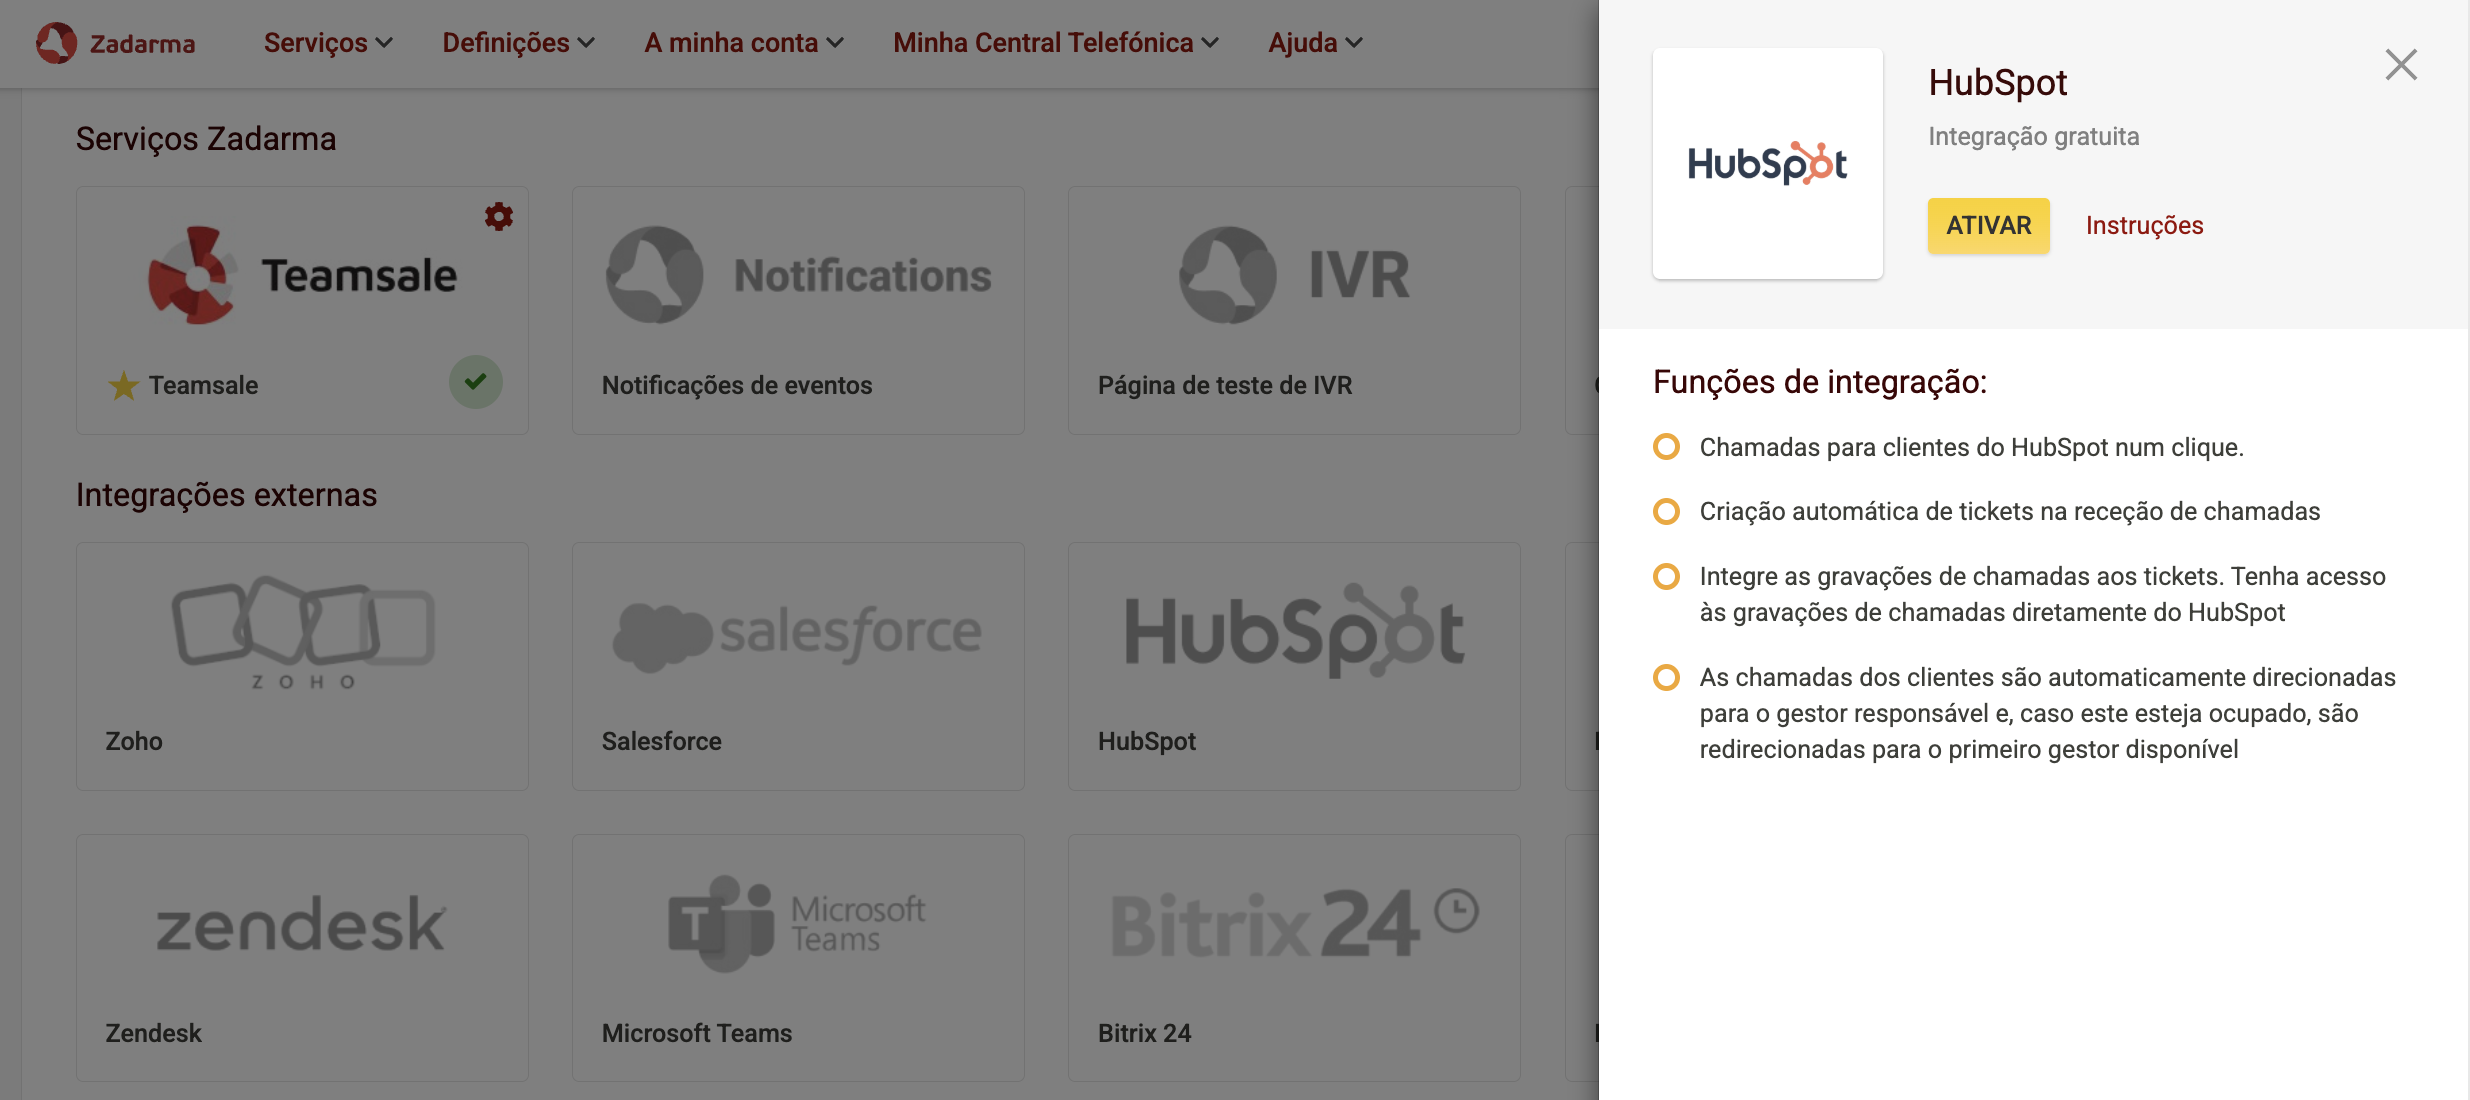Select the Zendesk integration logo
The height and width of the screenshot is (1100, 2470).
(x=300, y=923)
